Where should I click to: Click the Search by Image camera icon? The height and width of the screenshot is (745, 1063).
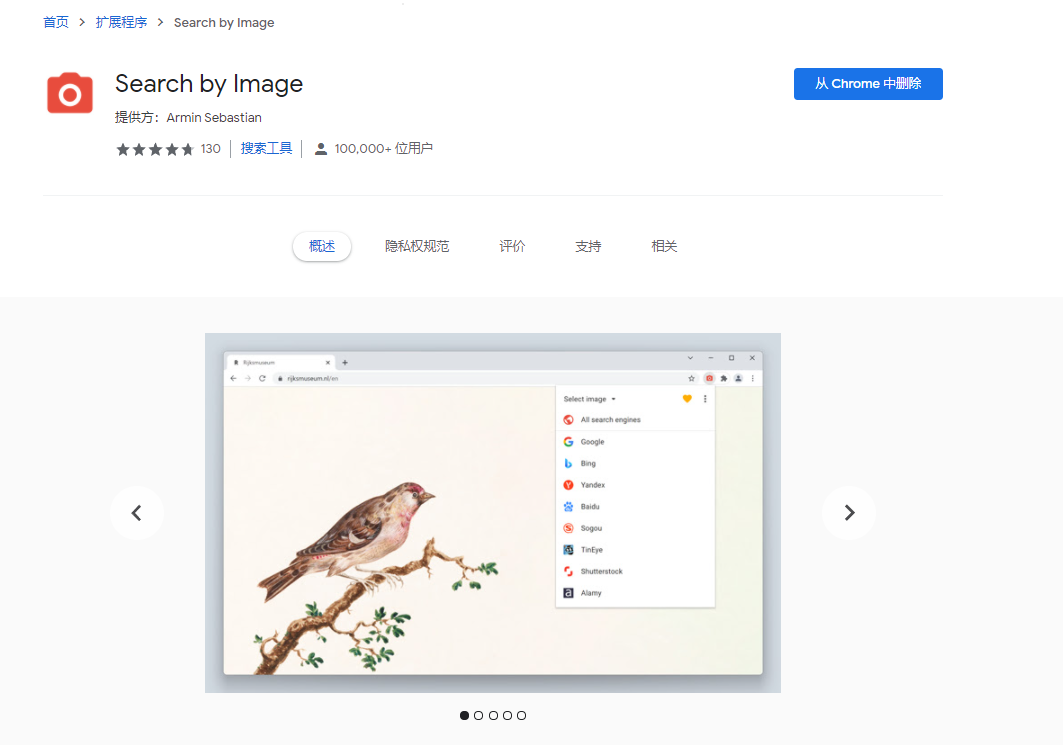click(x=70, y=94)
